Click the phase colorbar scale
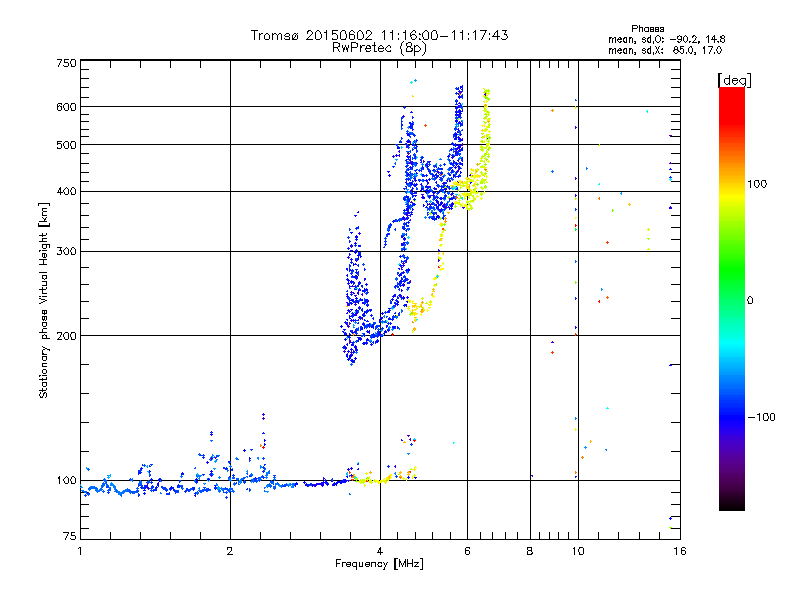 coord(732,298)
